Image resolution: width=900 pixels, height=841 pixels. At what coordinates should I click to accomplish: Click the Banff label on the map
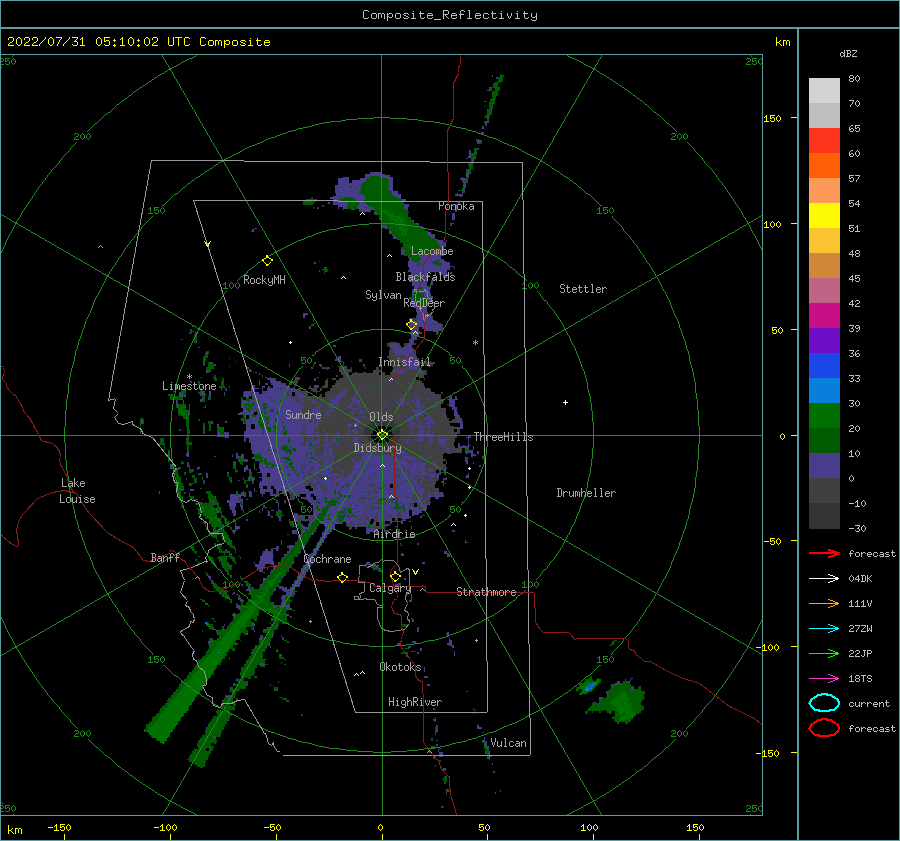coord(165,557)
